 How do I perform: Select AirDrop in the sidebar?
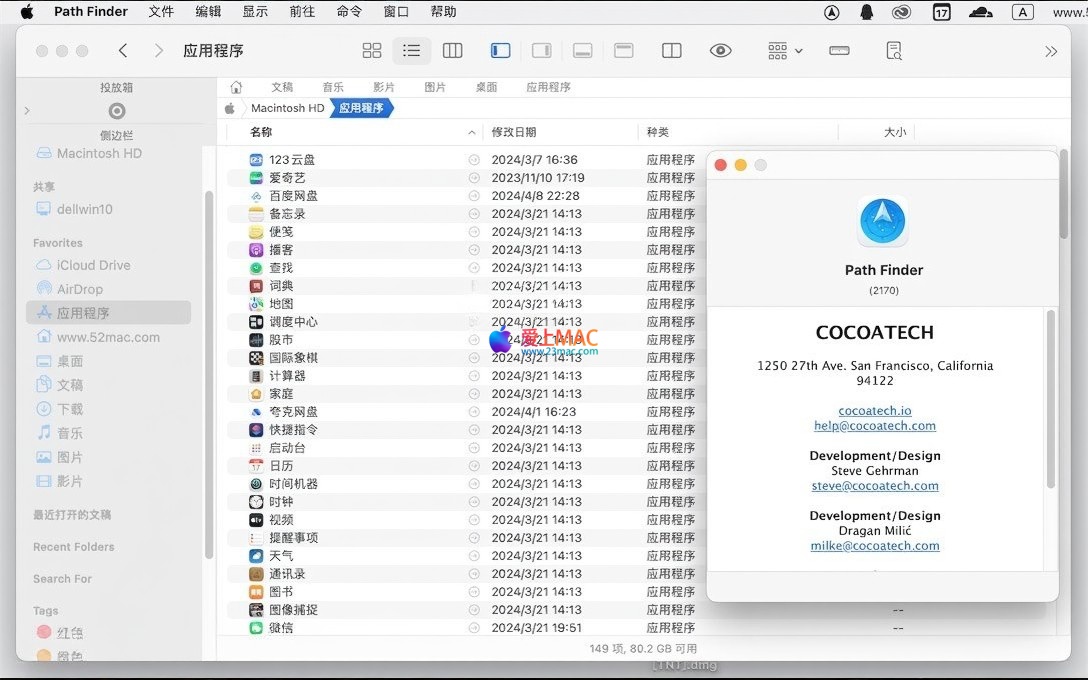click(x=80, y=289)
